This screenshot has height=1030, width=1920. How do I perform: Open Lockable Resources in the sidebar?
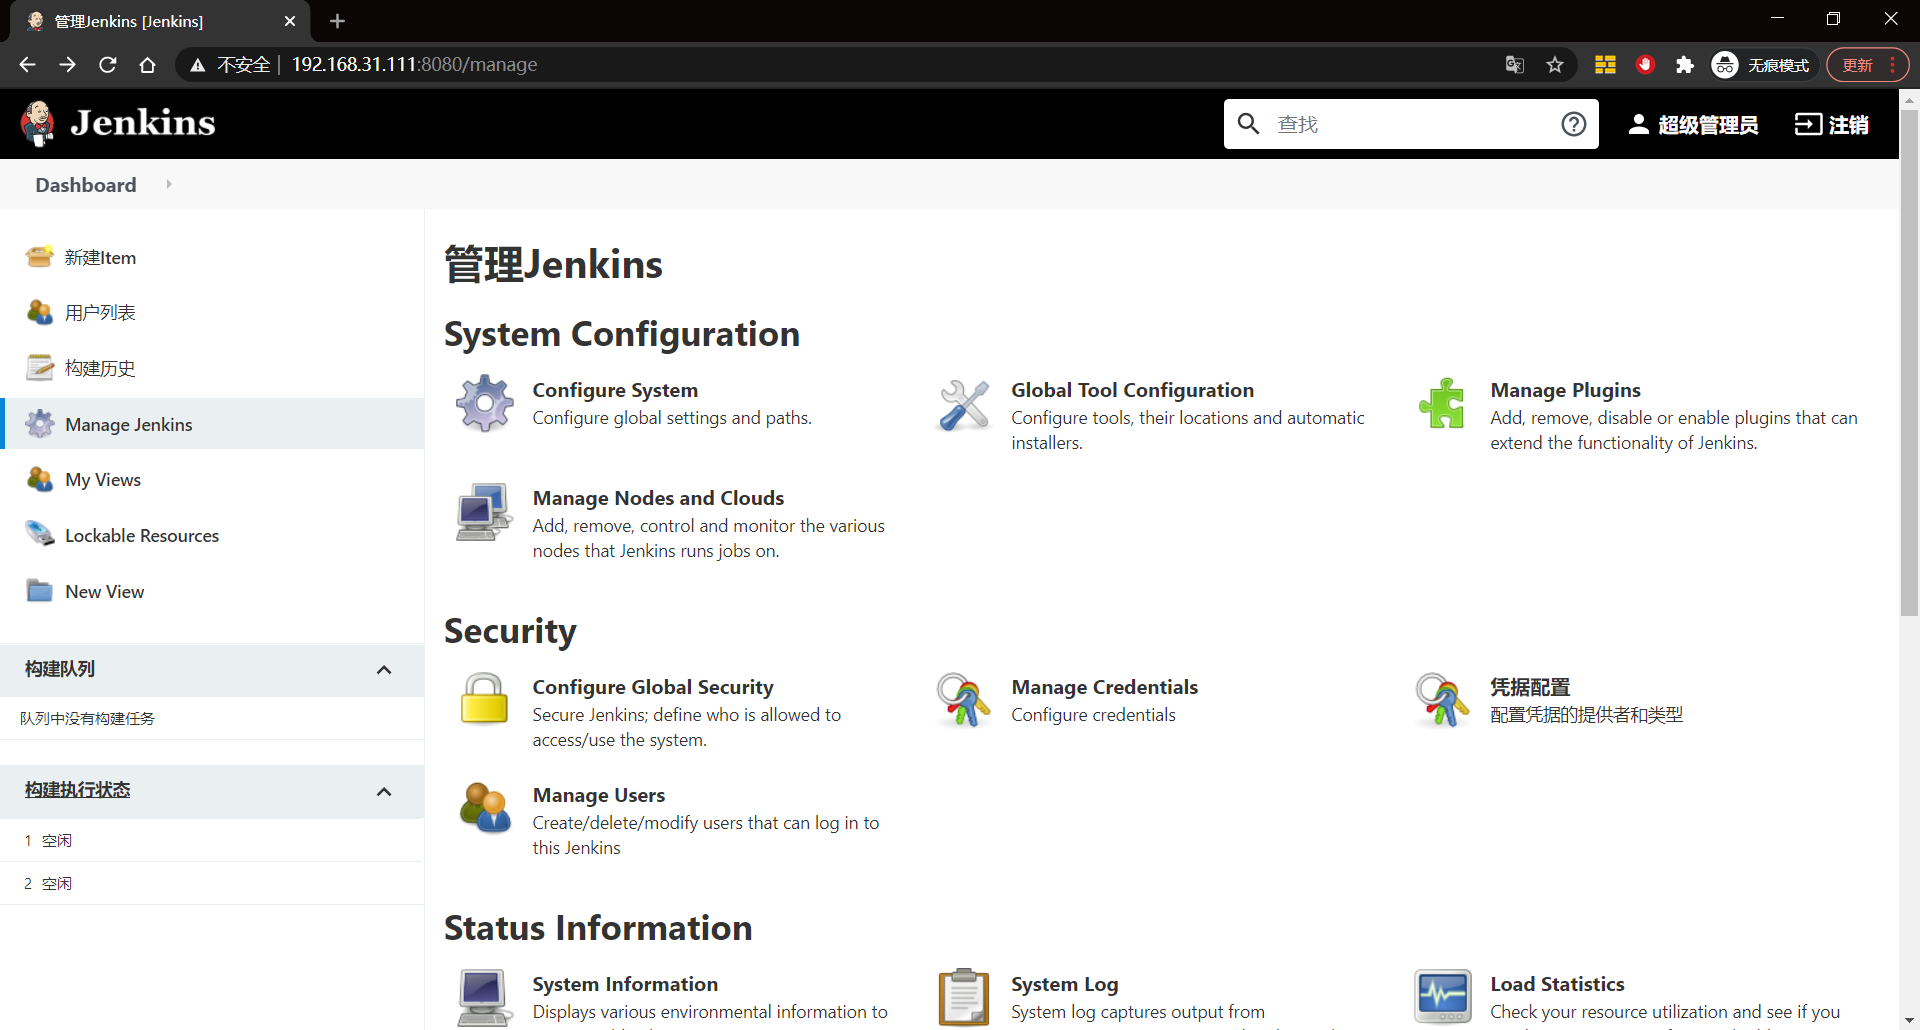(142, 535)
